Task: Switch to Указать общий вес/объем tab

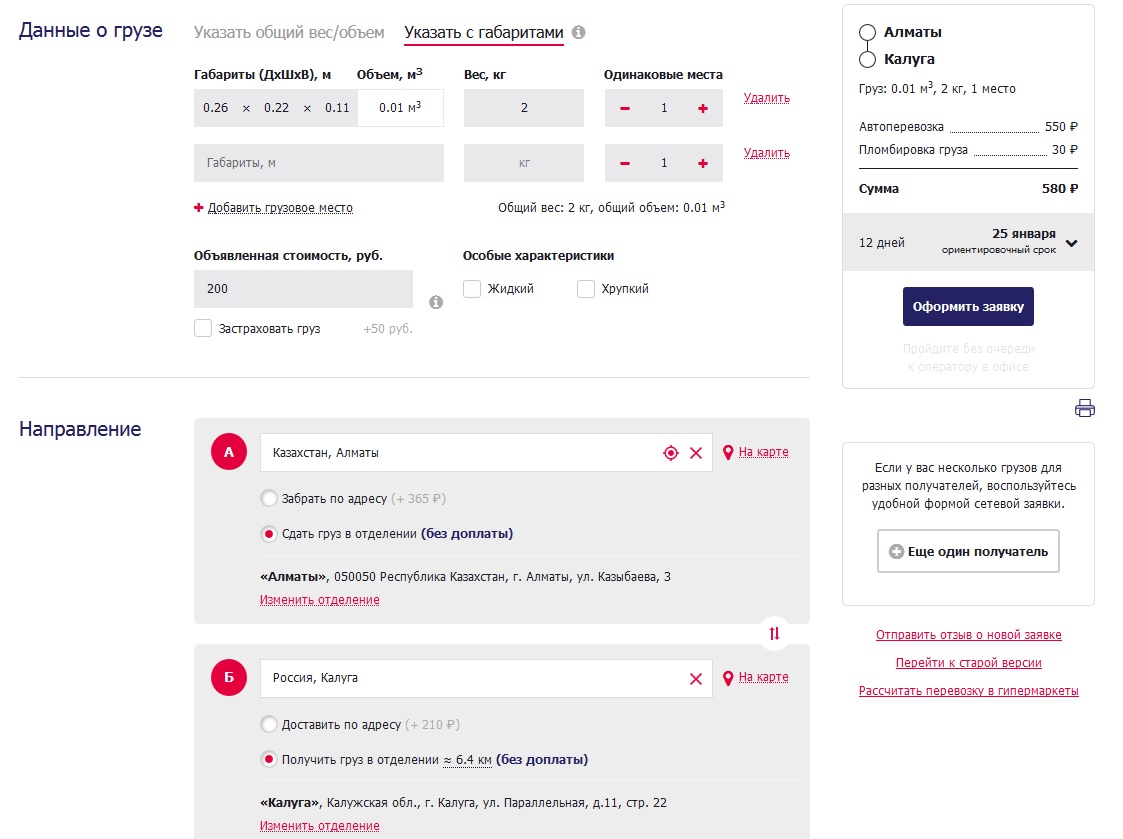Action: 289,33
